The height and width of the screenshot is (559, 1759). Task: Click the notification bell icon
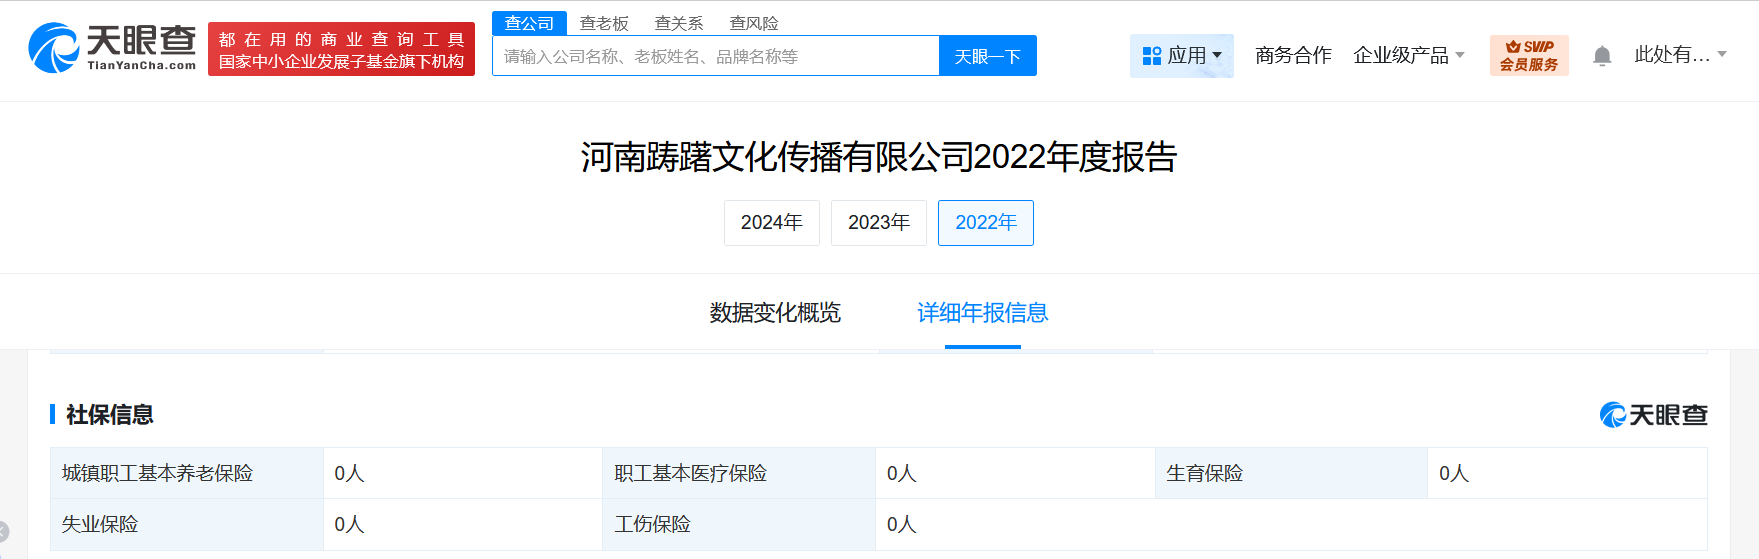(1602, 56)
